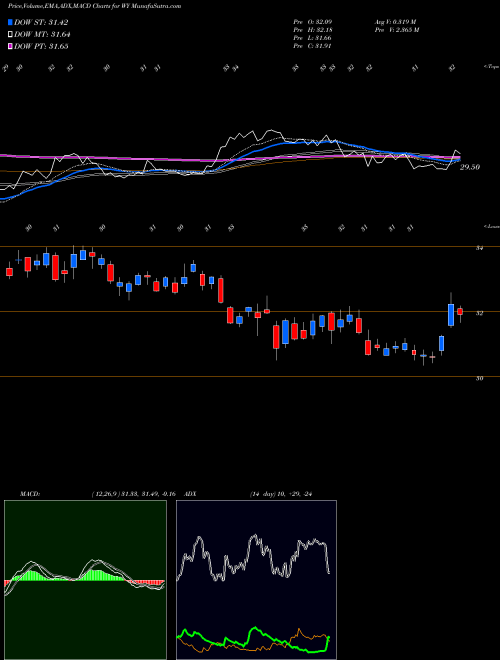This screenshot has height=660, width=500.
Task: Click the 'Pre V: 2.365 M' volume text
Action: click(x=396, y=30)
